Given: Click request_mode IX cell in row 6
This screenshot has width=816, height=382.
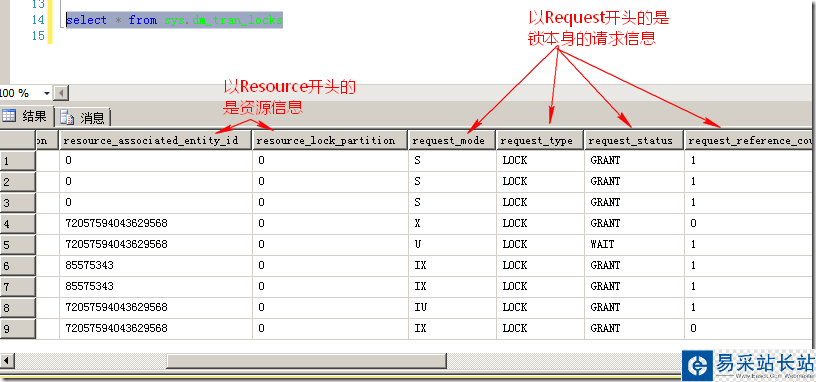Looking at the screenshot, I should point(452,265).
